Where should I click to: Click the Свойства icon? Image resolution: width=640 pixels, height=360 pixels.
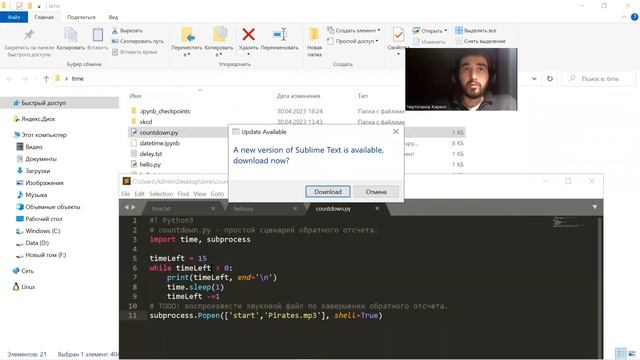pos(398,35)
